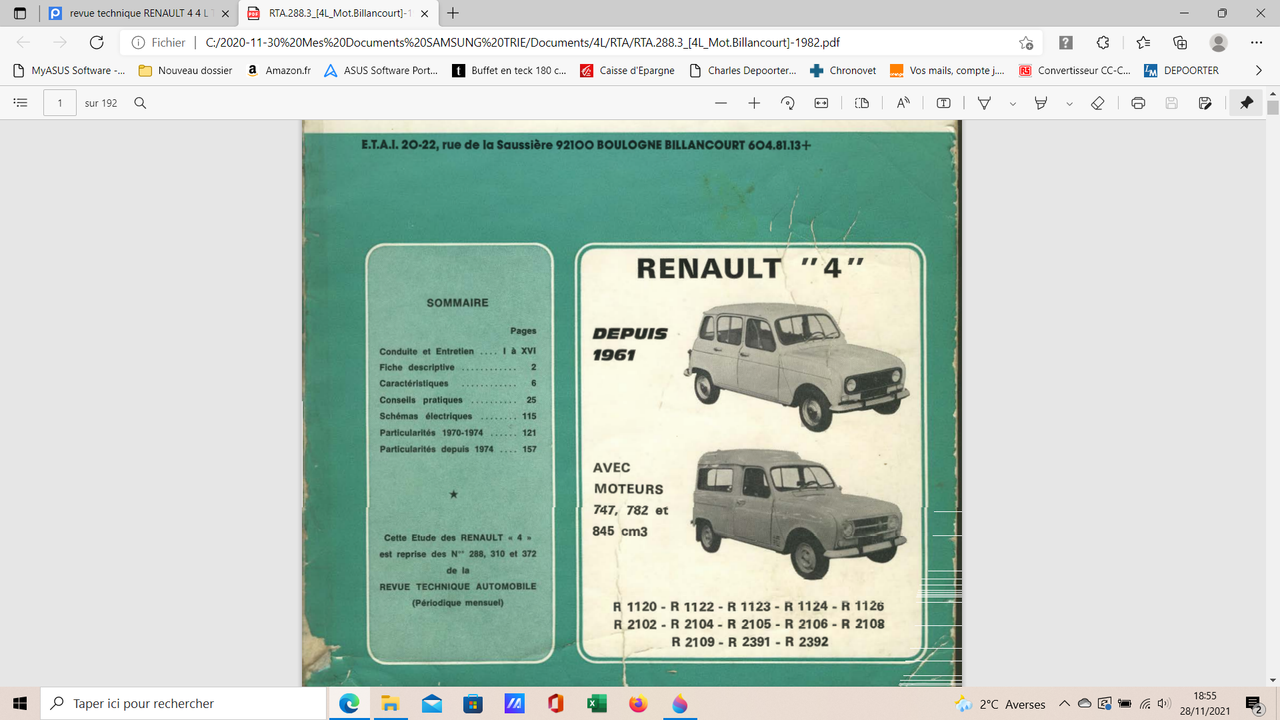Zoom out of the PDF document
This screenshot has height=720, width=1280.
click(x=721, y=103)
